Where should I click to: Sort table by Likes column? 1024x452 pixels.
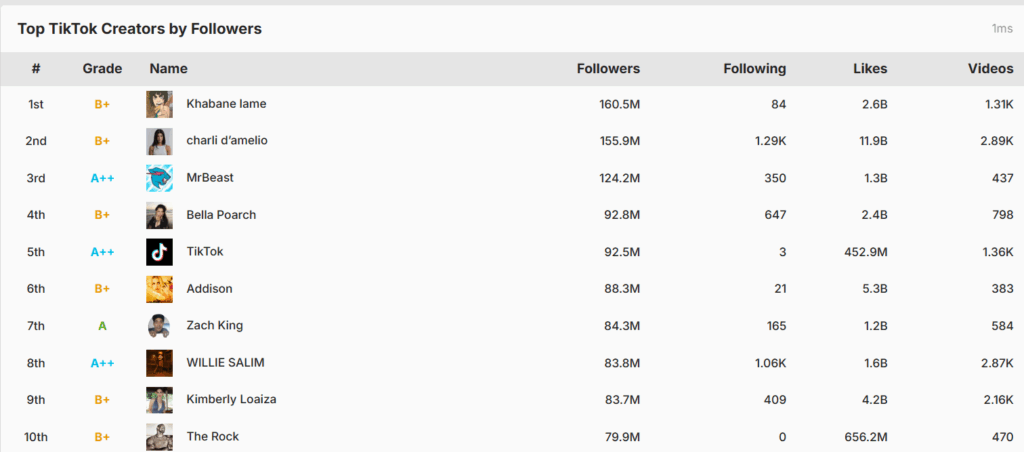[x=869, y=69]
